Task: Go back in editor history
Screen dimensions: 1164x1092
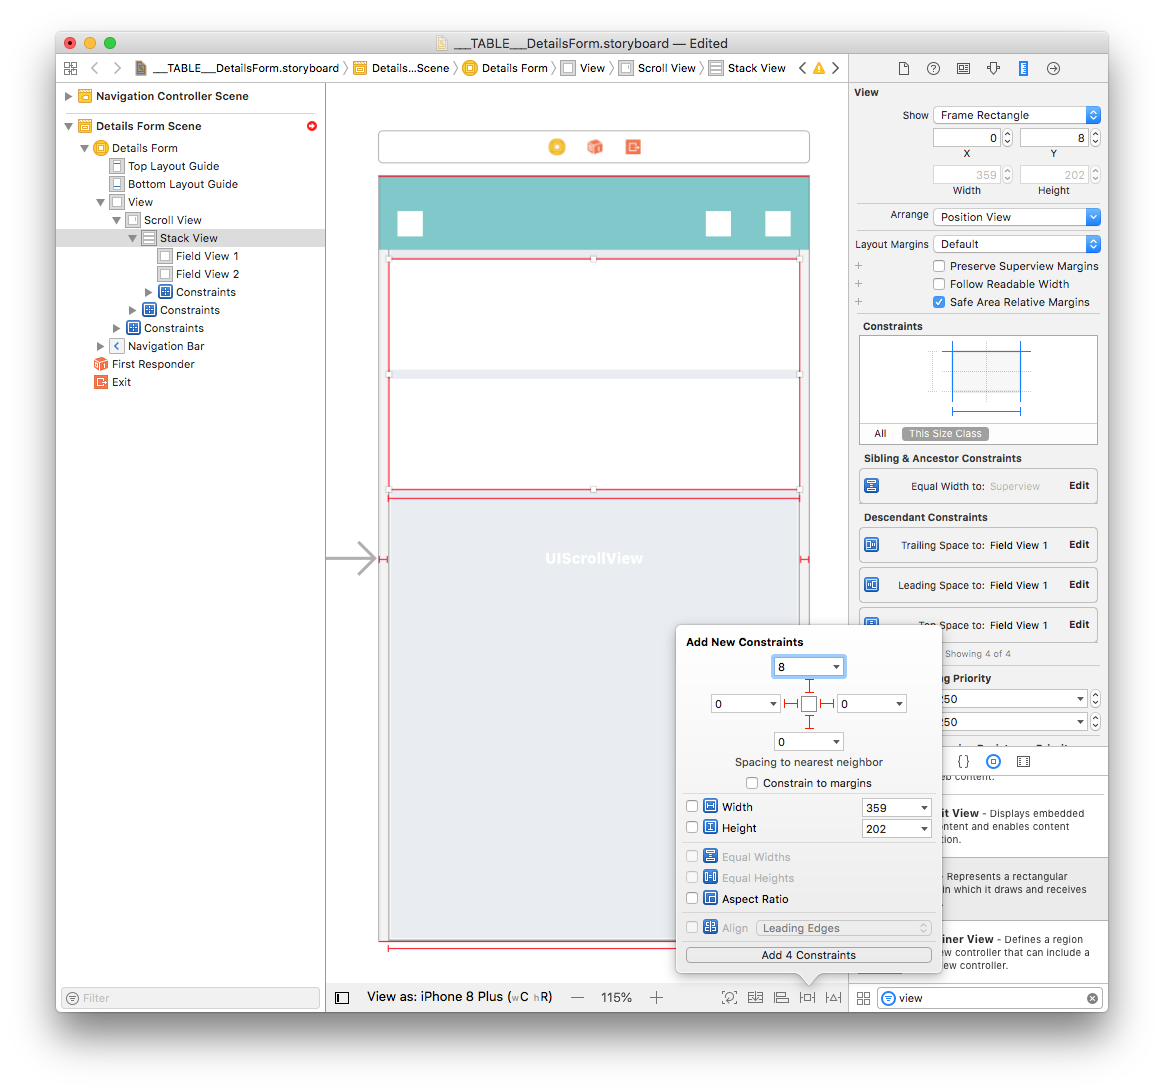Action: click(x=94, y=68)
